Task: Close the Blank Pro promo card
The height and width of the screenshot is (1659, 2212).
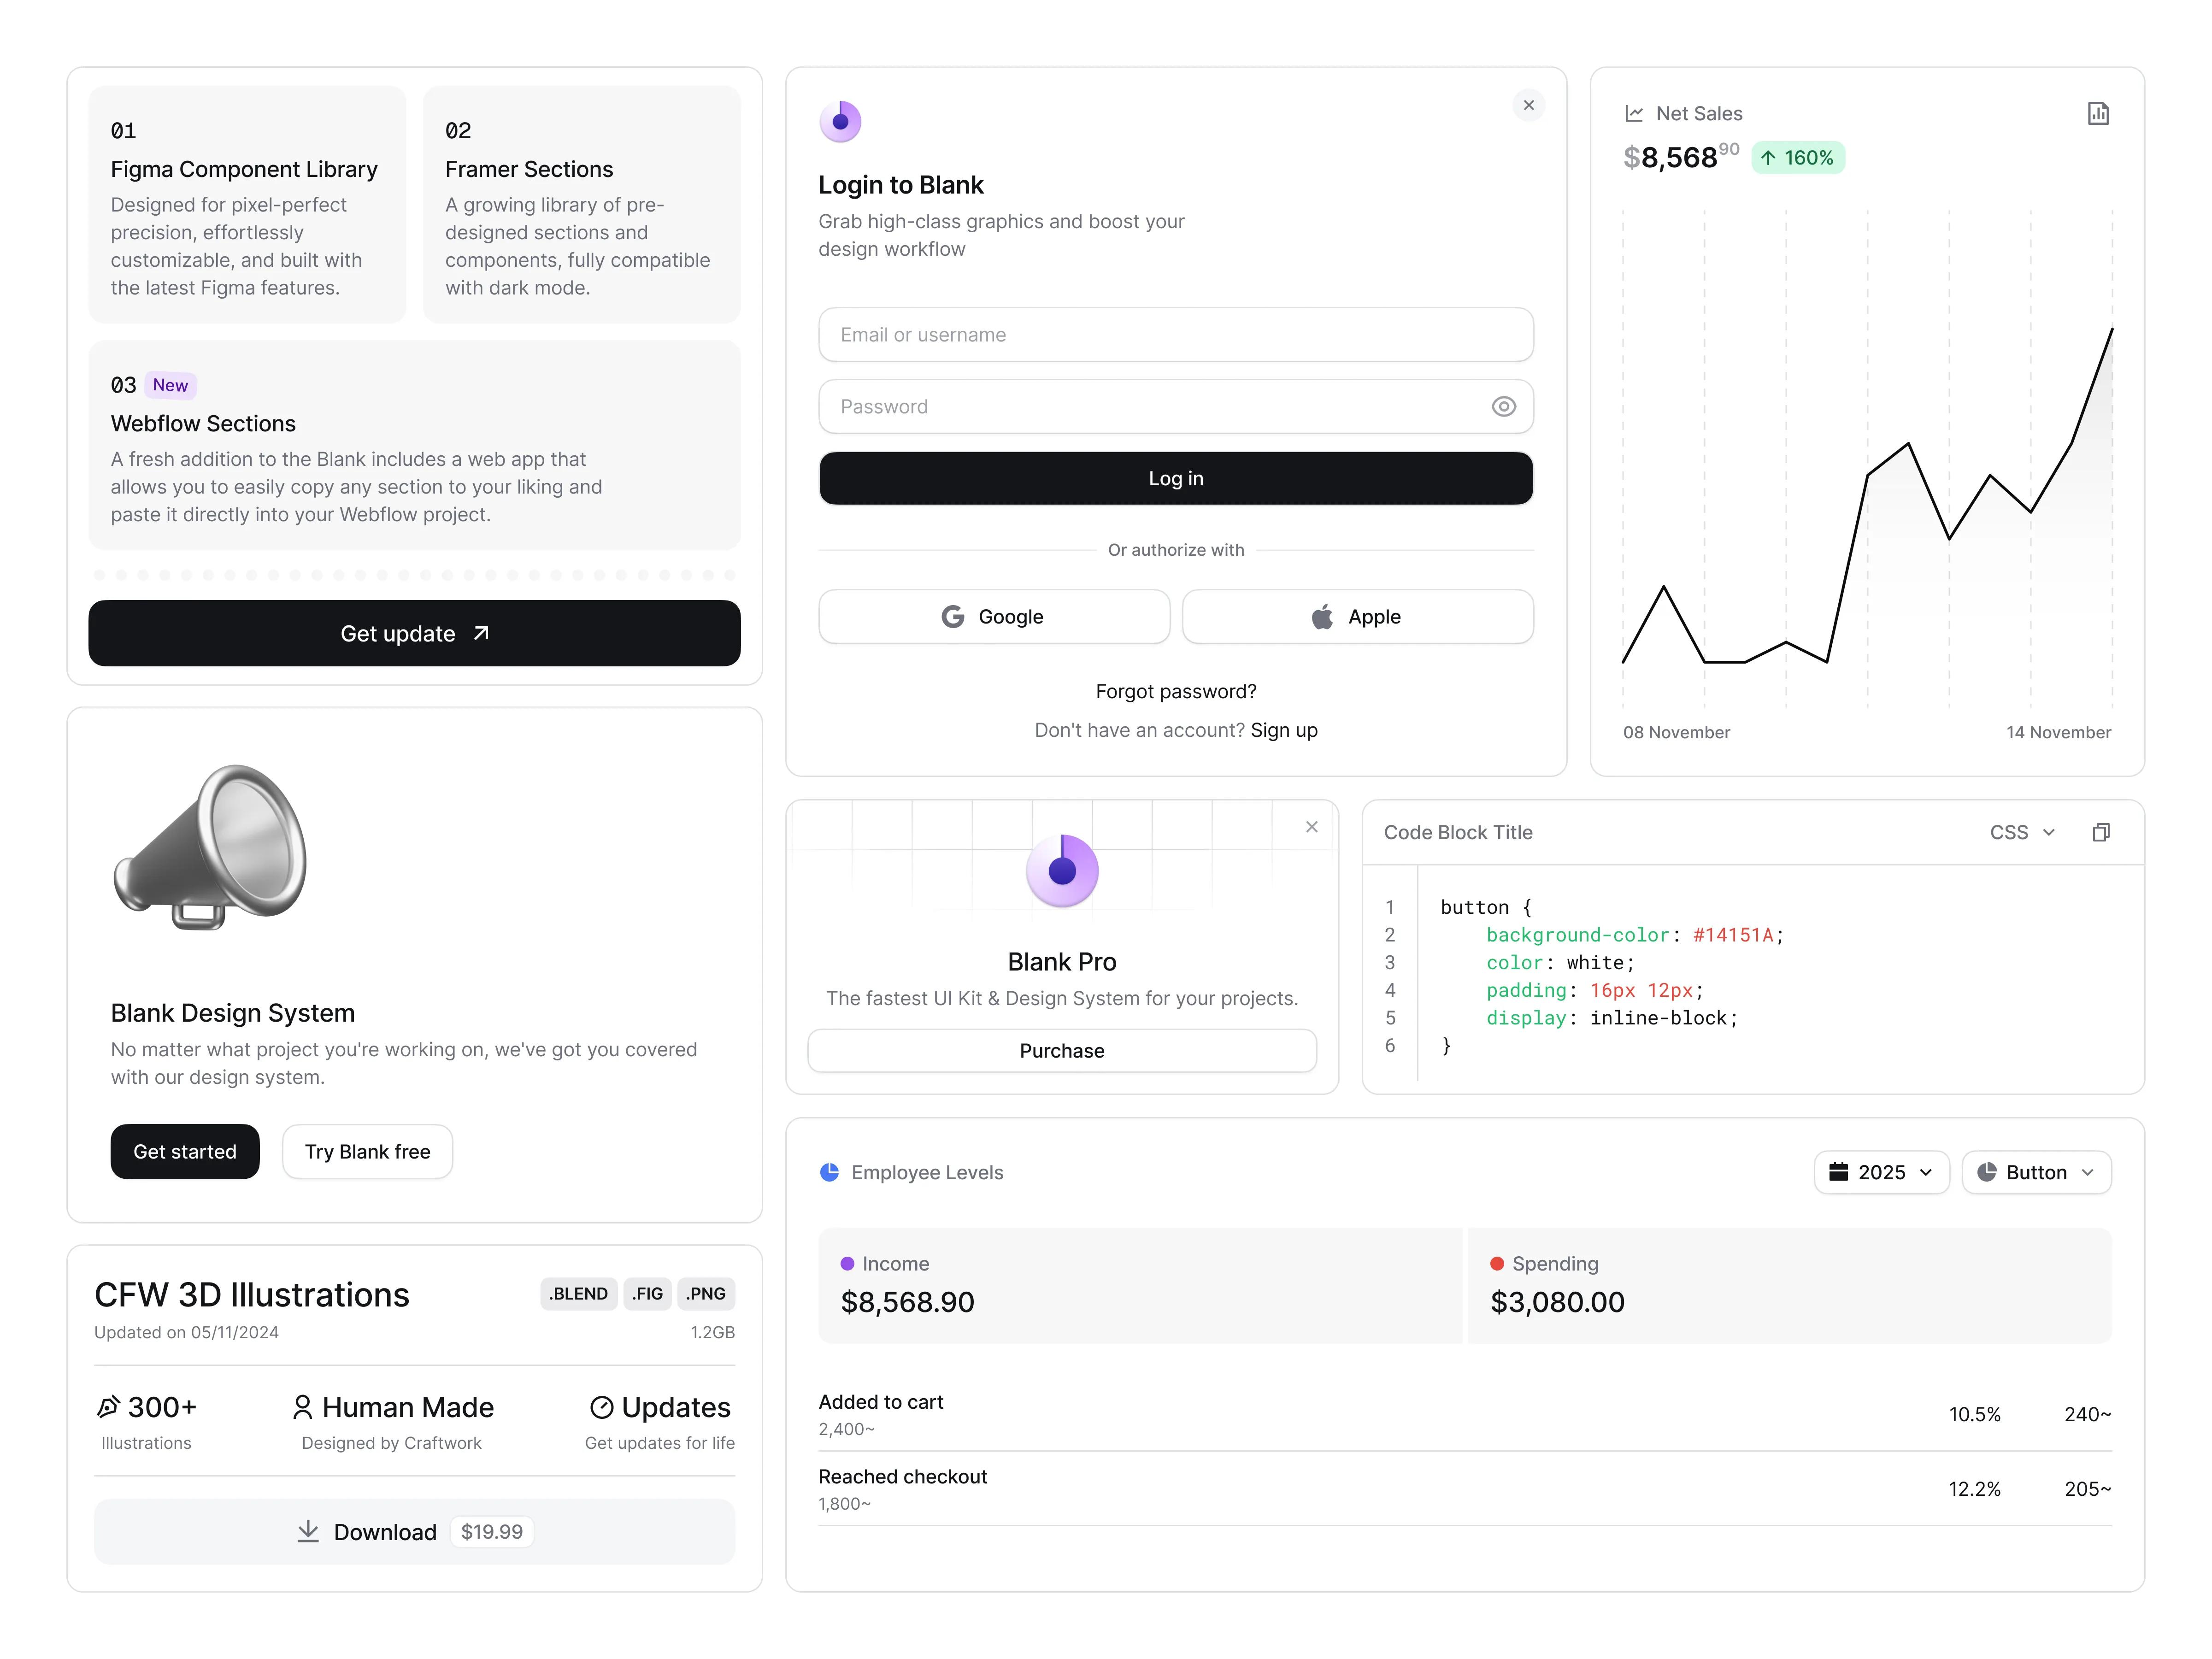Action: (1312, 827)
